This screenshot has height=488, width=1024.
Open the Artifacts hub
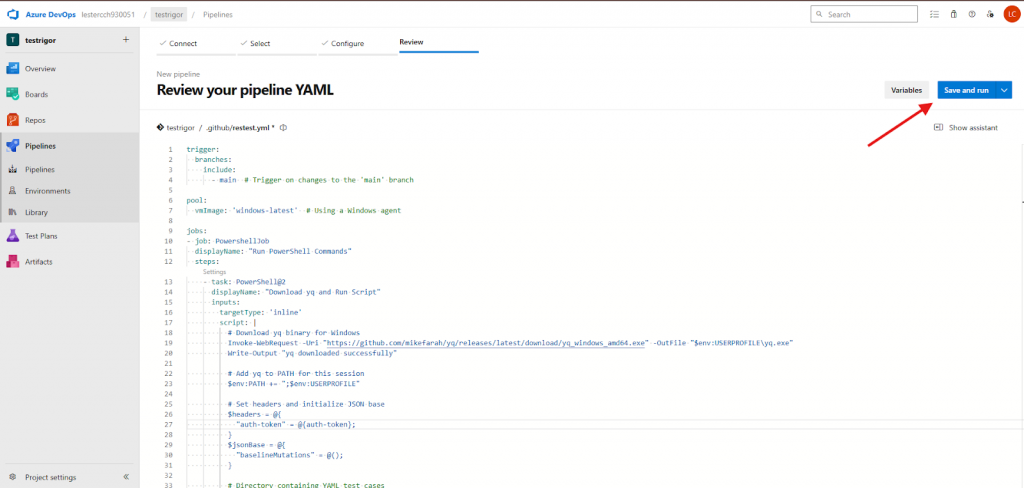click(x=40, y=261)
